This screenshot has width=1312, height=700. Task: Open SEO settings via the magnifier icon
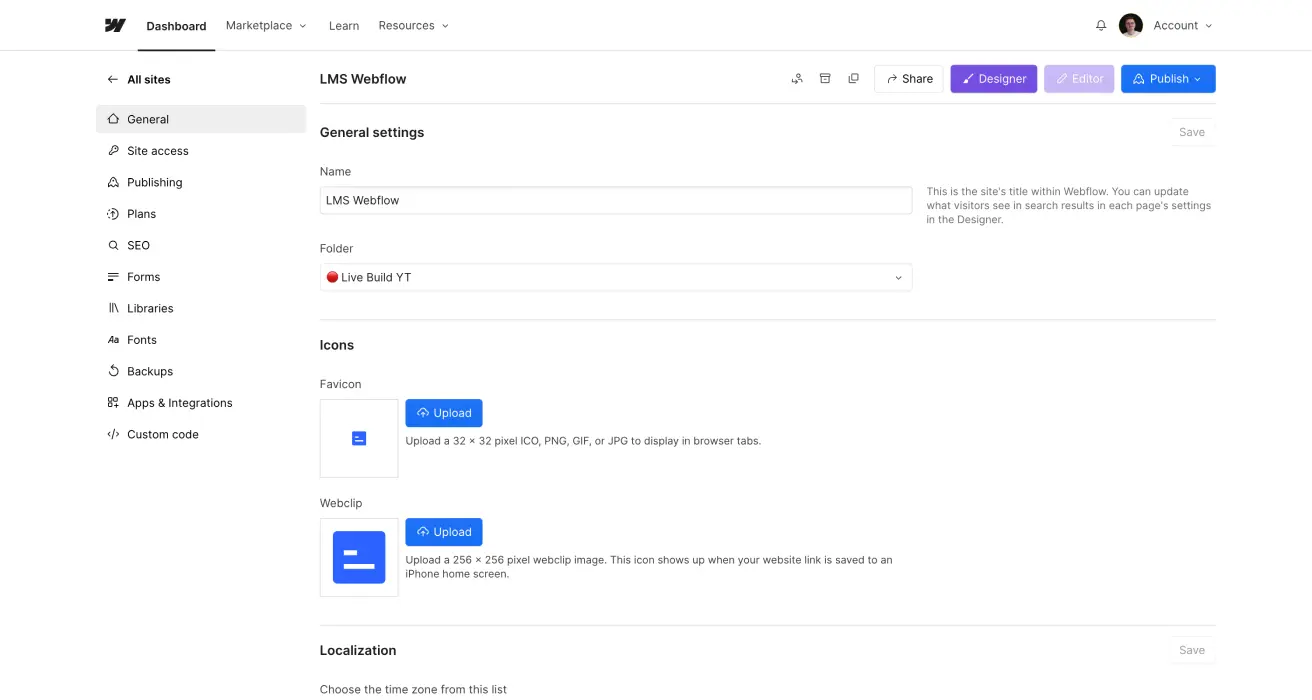pos(112,245)
